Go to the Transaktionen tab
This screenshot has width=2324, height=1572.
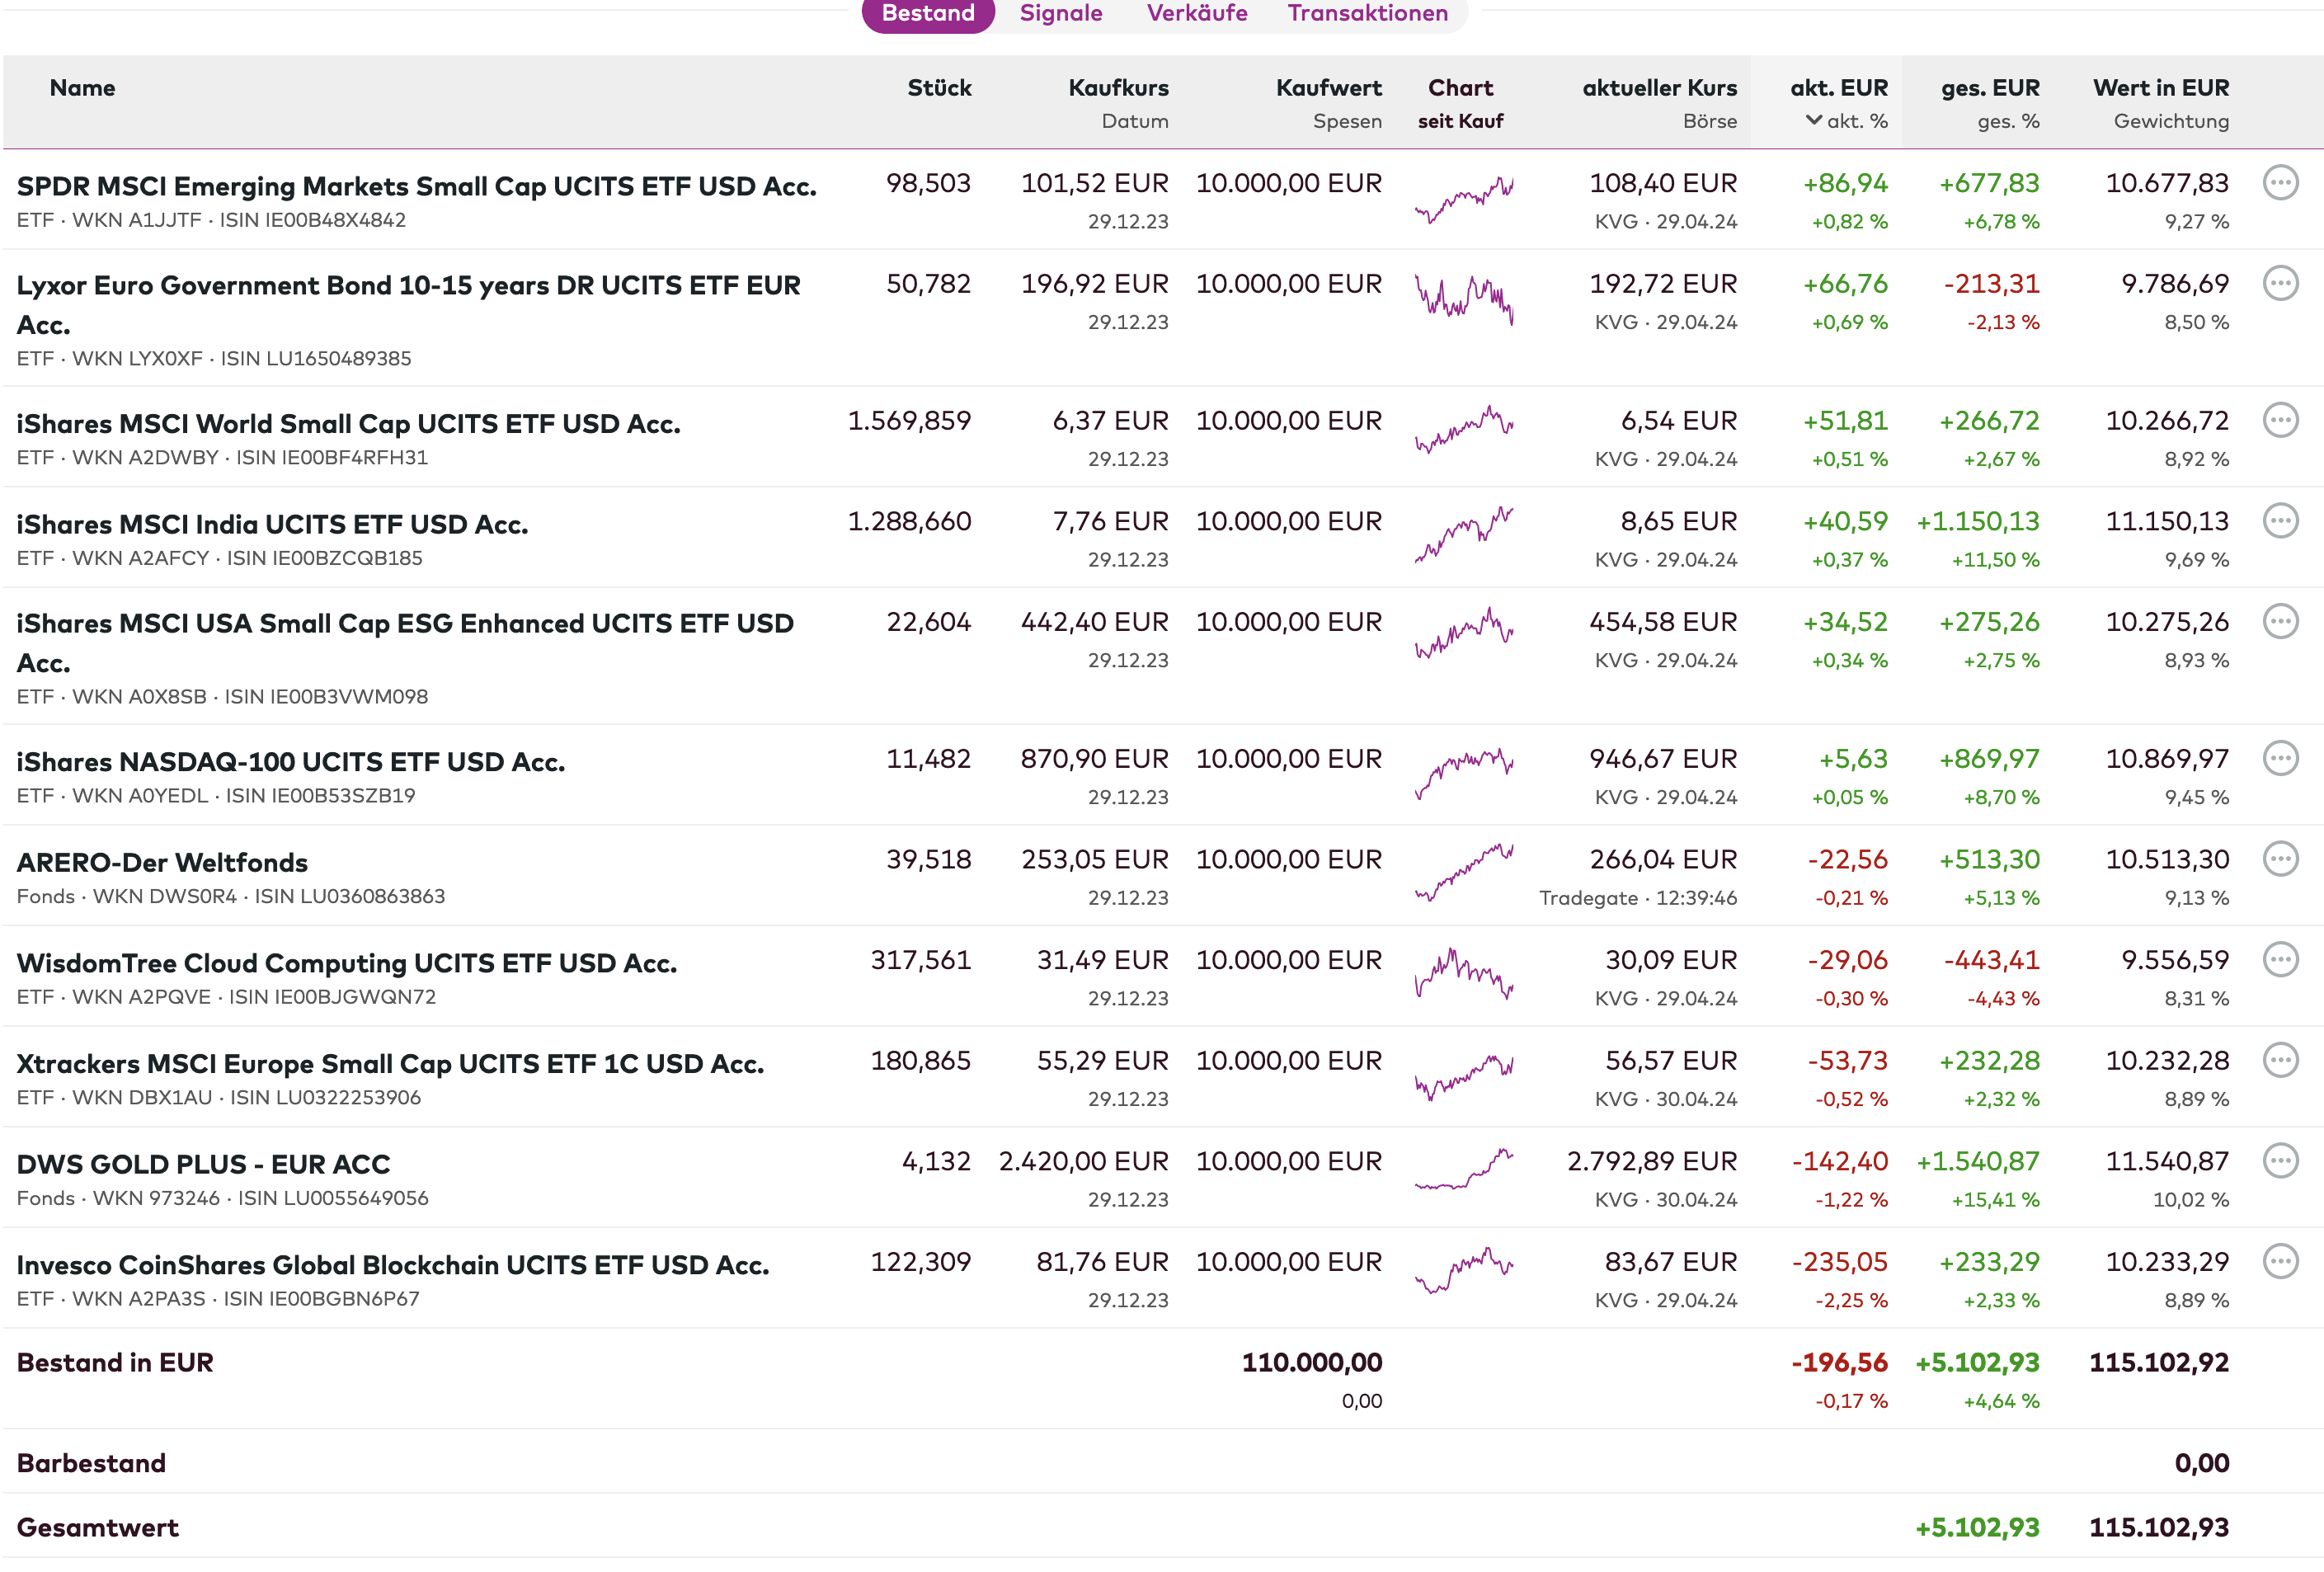click(1367, 14)
